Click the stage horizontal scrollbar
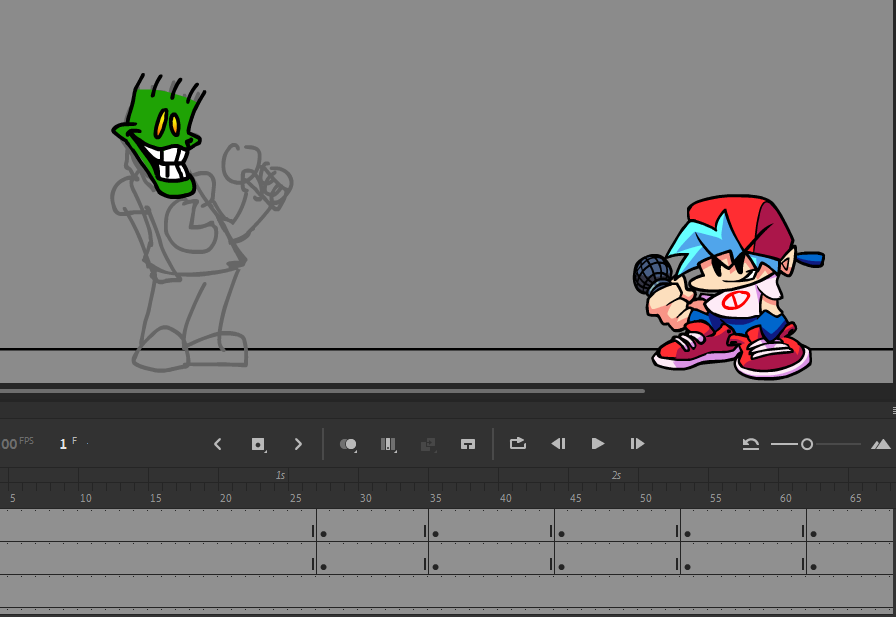Image resolution: width=896 pixels, height=617 pixels. [322, 391]
